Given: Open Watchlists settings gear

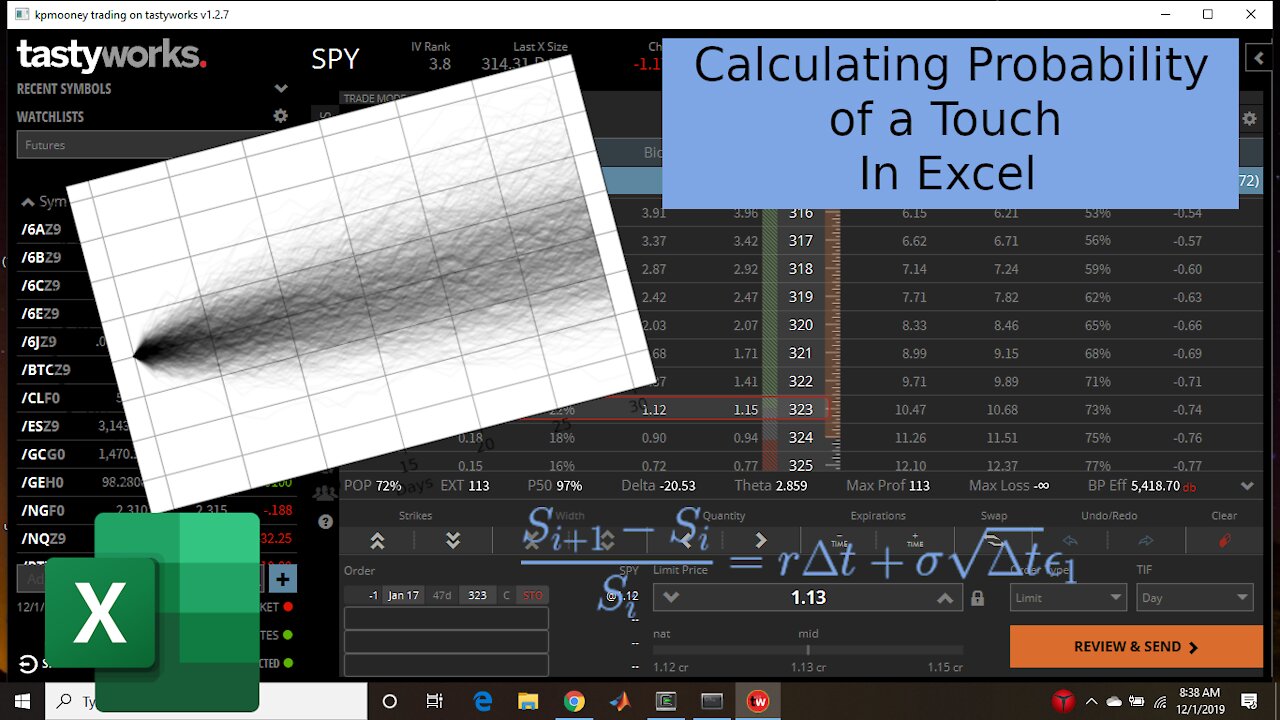Looking at the screenshot, I should (281, 116).
